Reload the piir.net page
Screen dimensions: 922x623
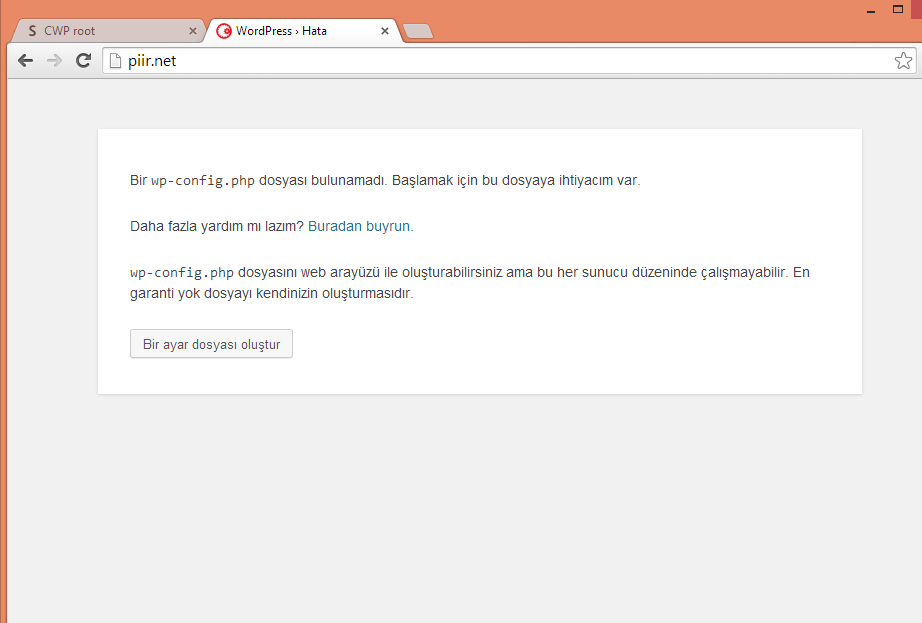[83, 61]
